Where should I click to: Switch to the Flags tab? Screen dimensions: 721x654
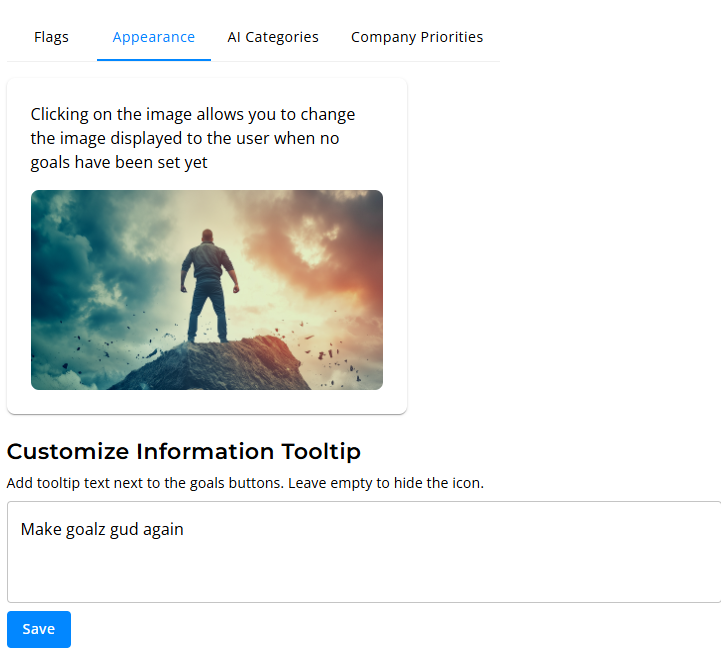tap(51, 37)
